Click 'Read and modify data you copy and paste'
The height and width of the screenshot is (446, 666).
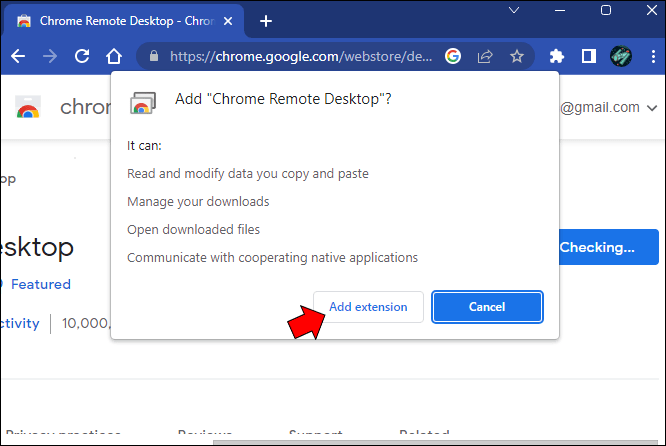tap(248, 174)
